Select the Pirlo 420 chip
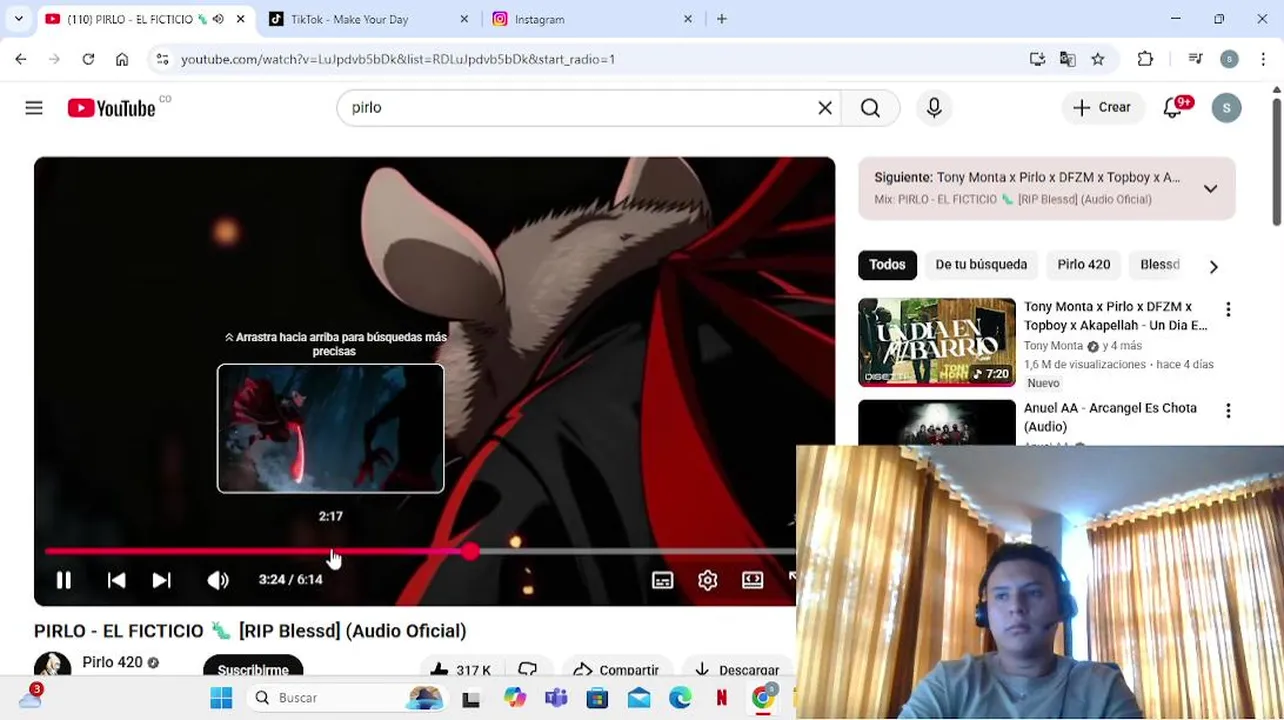The width and height of the screenshot is (1284, 720). (1084, 265)
